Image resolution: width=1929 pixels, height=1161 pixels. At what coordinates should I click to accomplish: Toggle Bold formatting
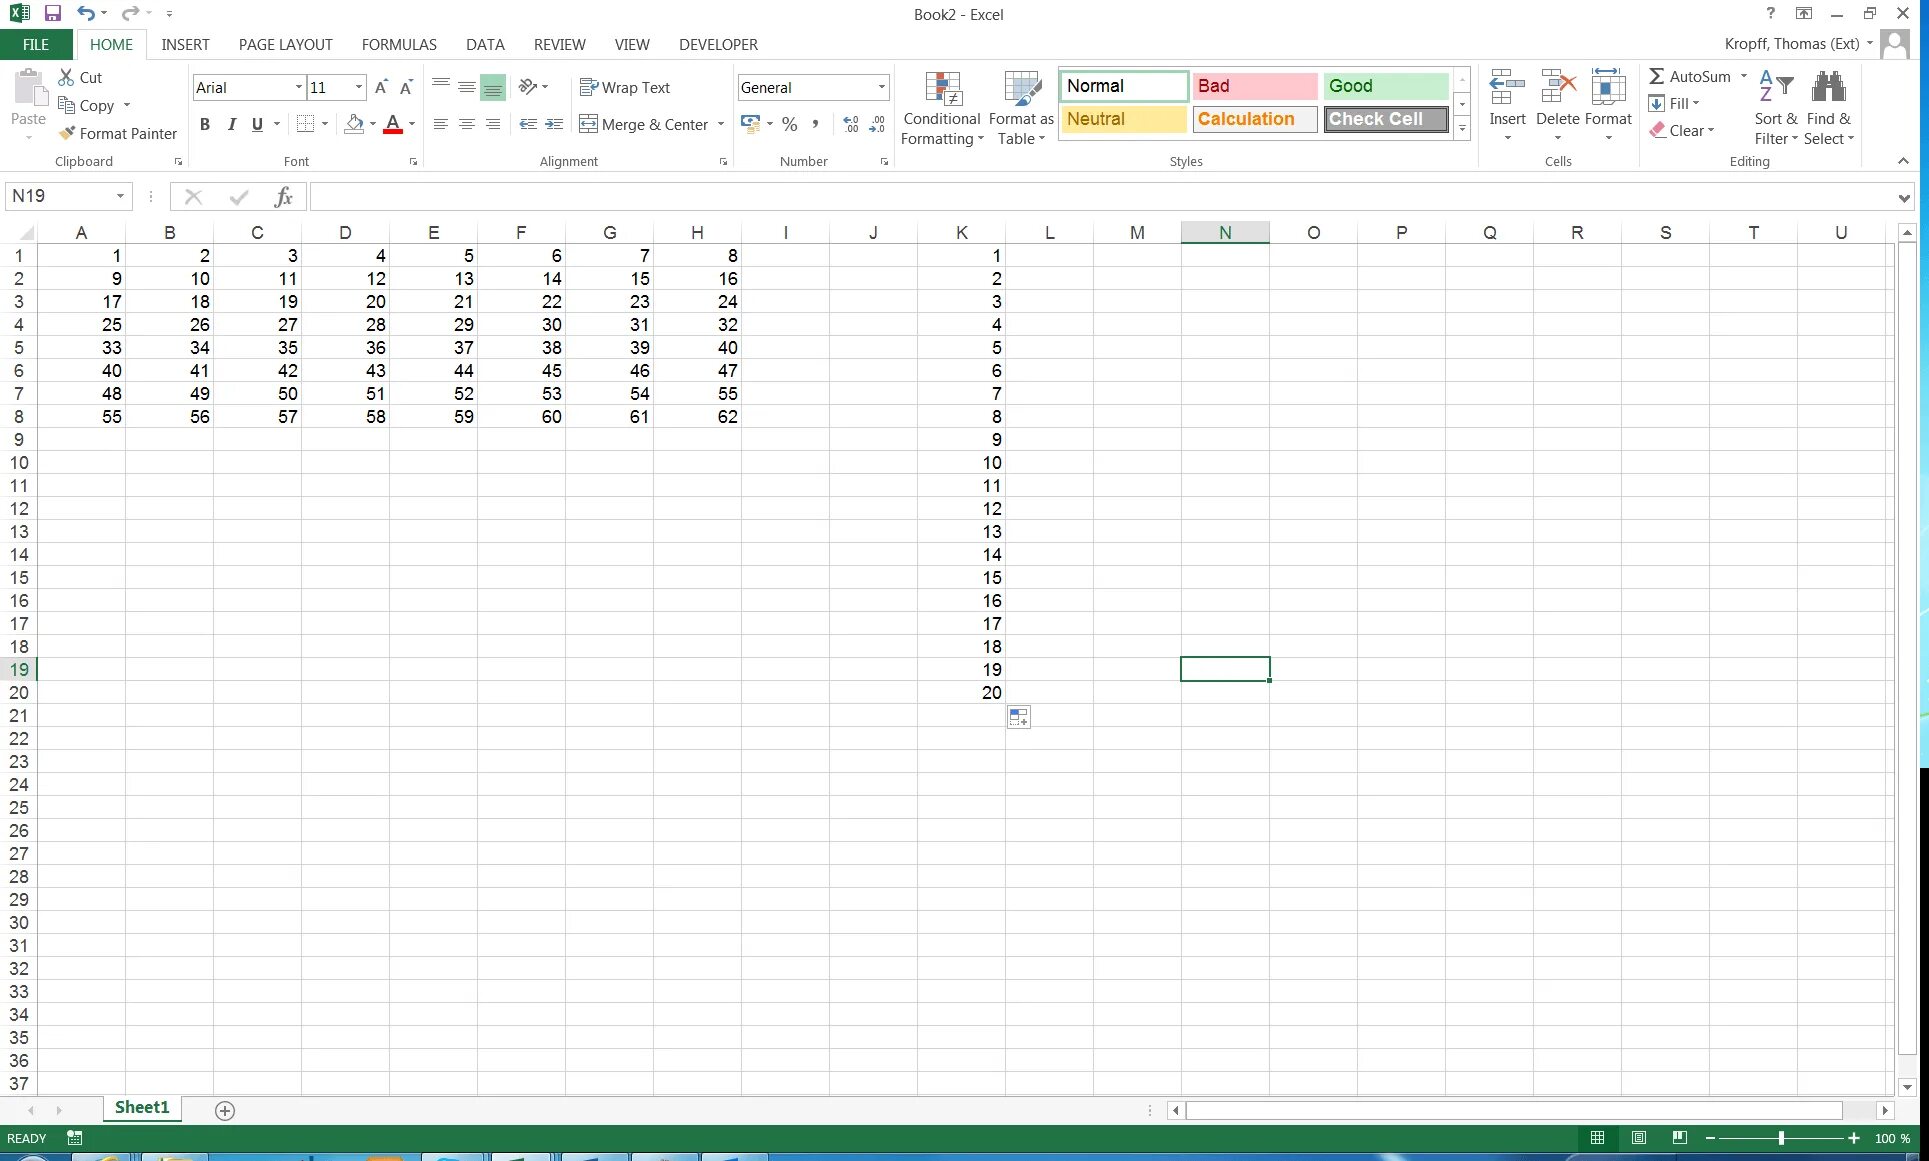pyautogui.click(x=205, y=124)
